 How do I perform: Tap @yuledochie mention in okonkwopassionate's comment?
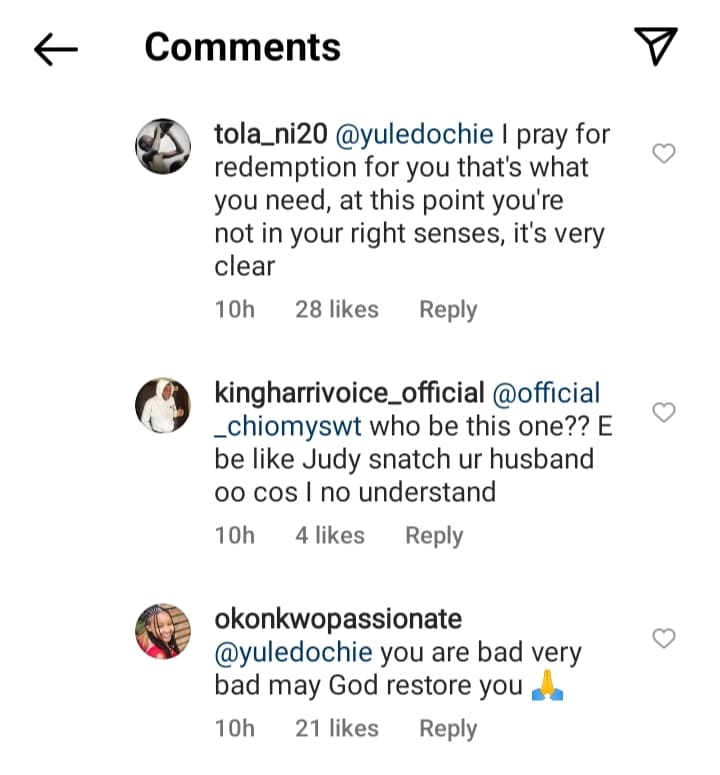tap(294, 653)
